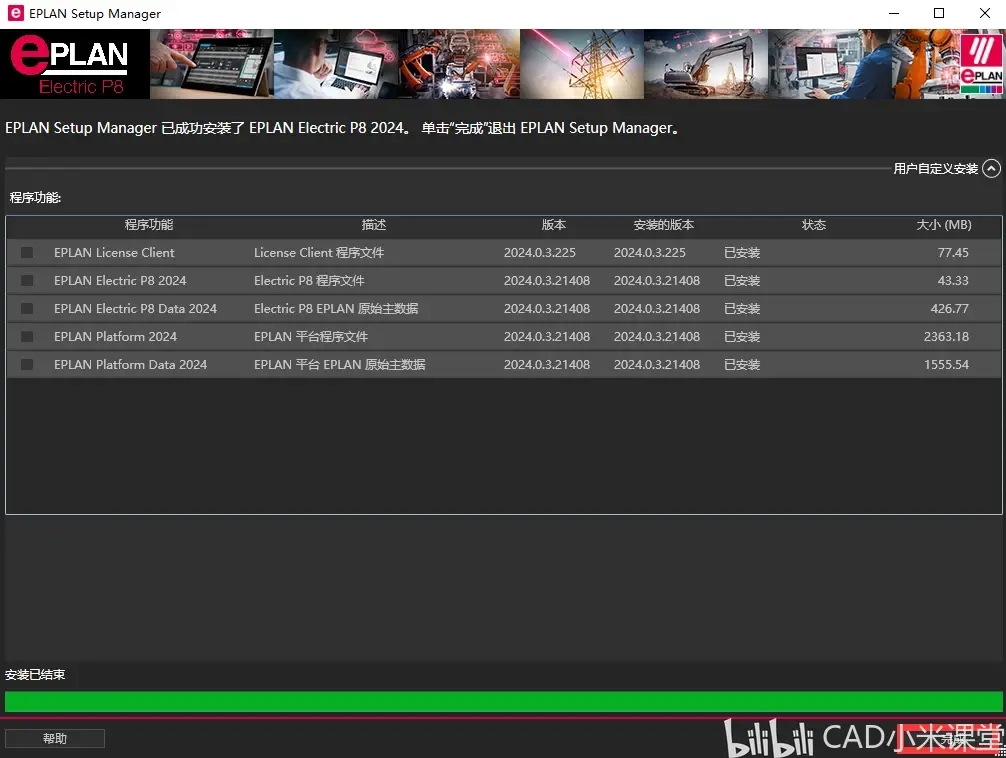
Task: Click the 大小 (MB) column header
Action: point(944,225)
